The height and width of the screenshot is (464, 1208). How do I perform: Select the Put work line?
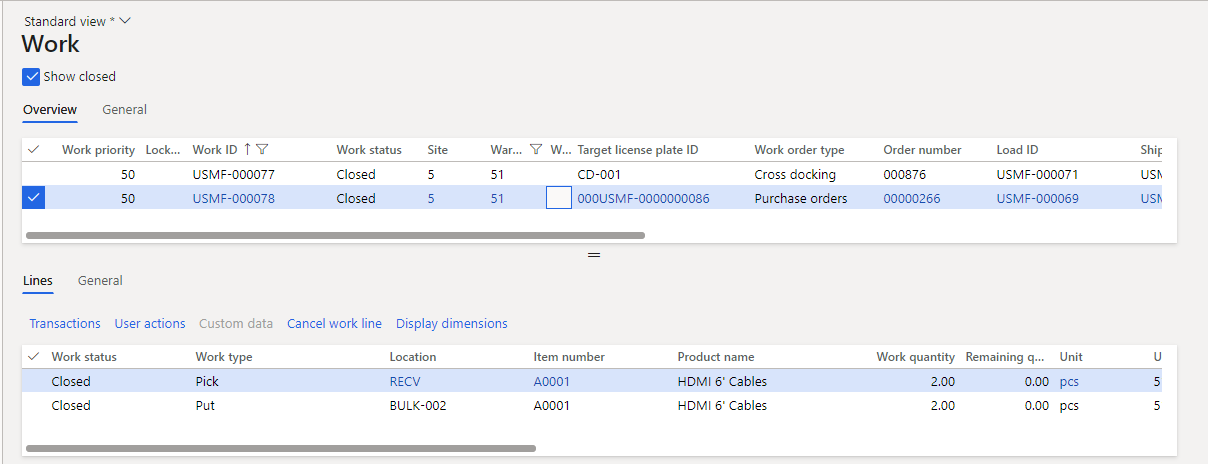tap(590, 405)
